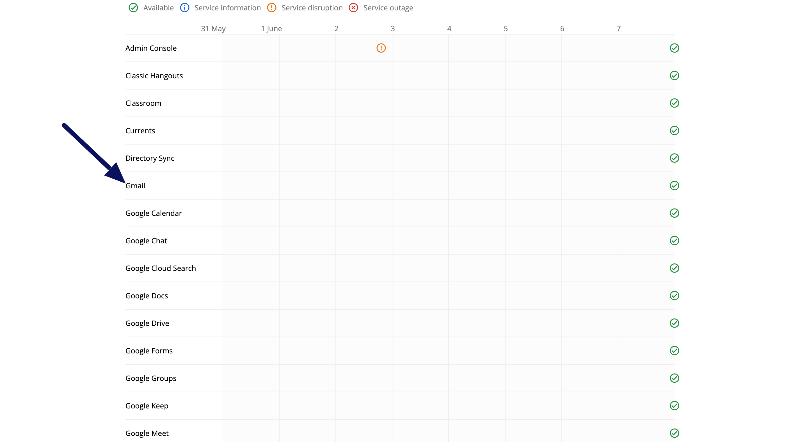This screenshot has height=442, width=800.
Task: Click the Google Keep available status checkmark
Action: (674, 406)
